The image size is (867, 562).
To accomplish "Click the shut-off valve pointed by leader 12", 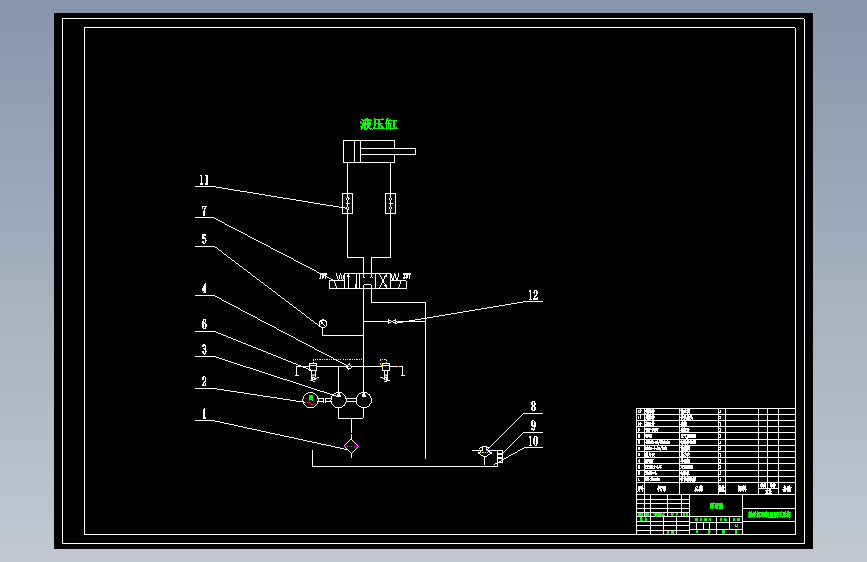I will 392,321.
